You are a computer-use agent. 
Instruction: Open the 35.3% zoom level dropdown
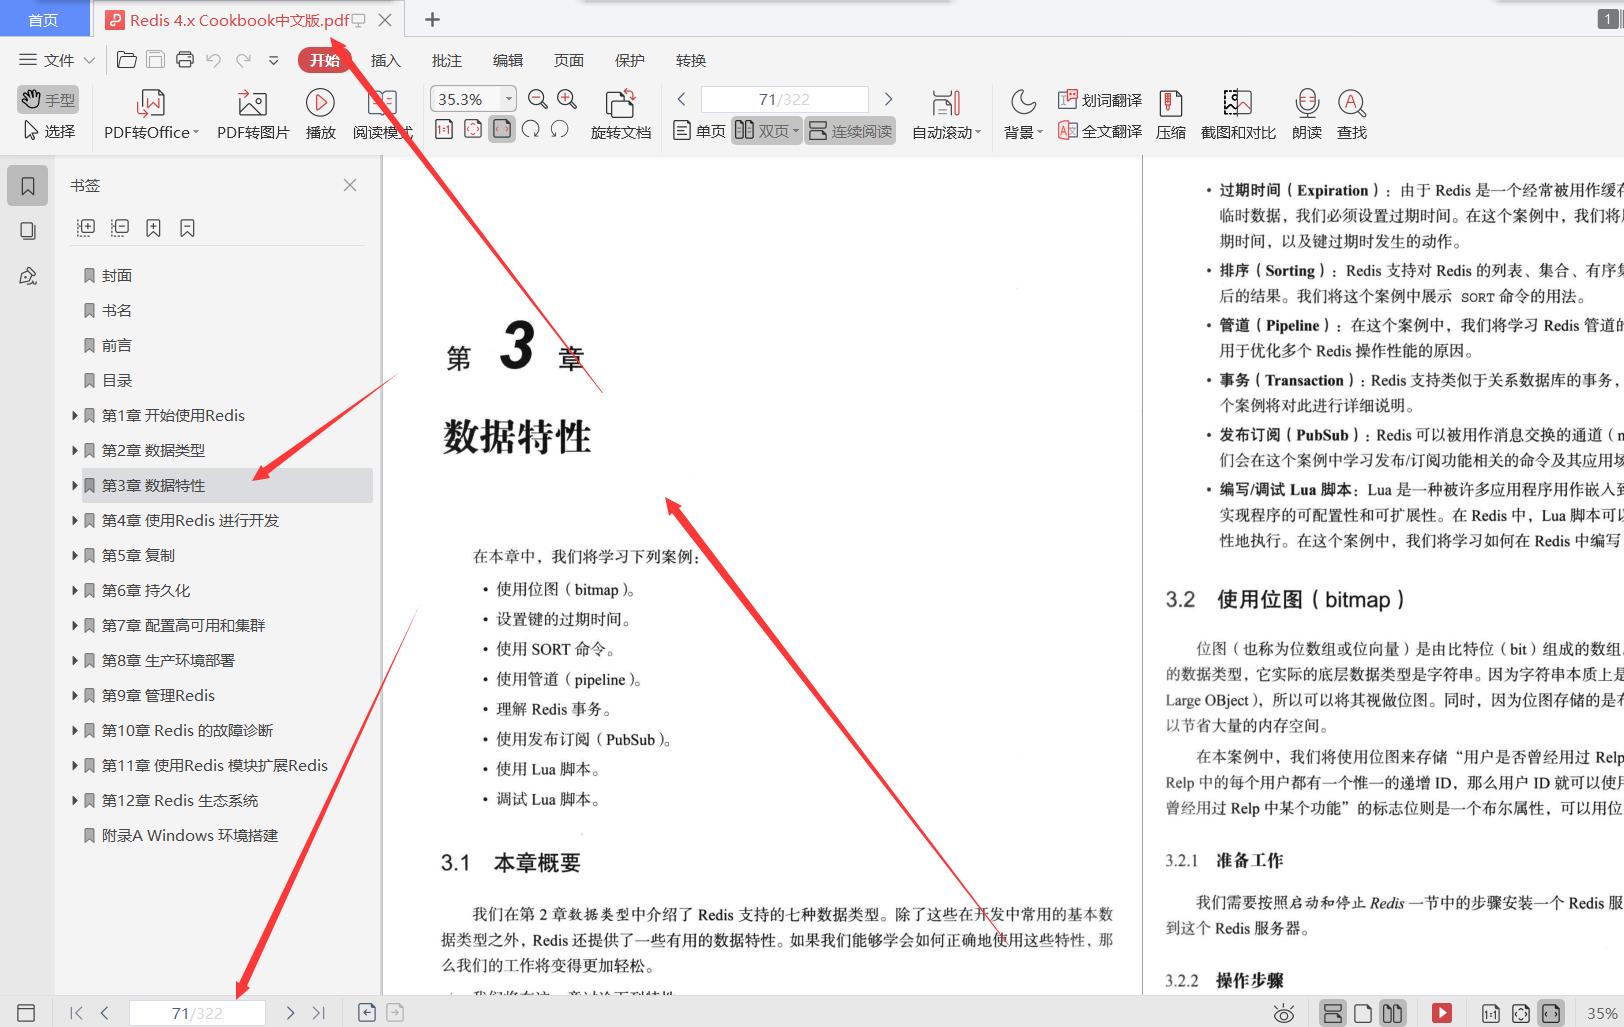[x=508, y=98]
